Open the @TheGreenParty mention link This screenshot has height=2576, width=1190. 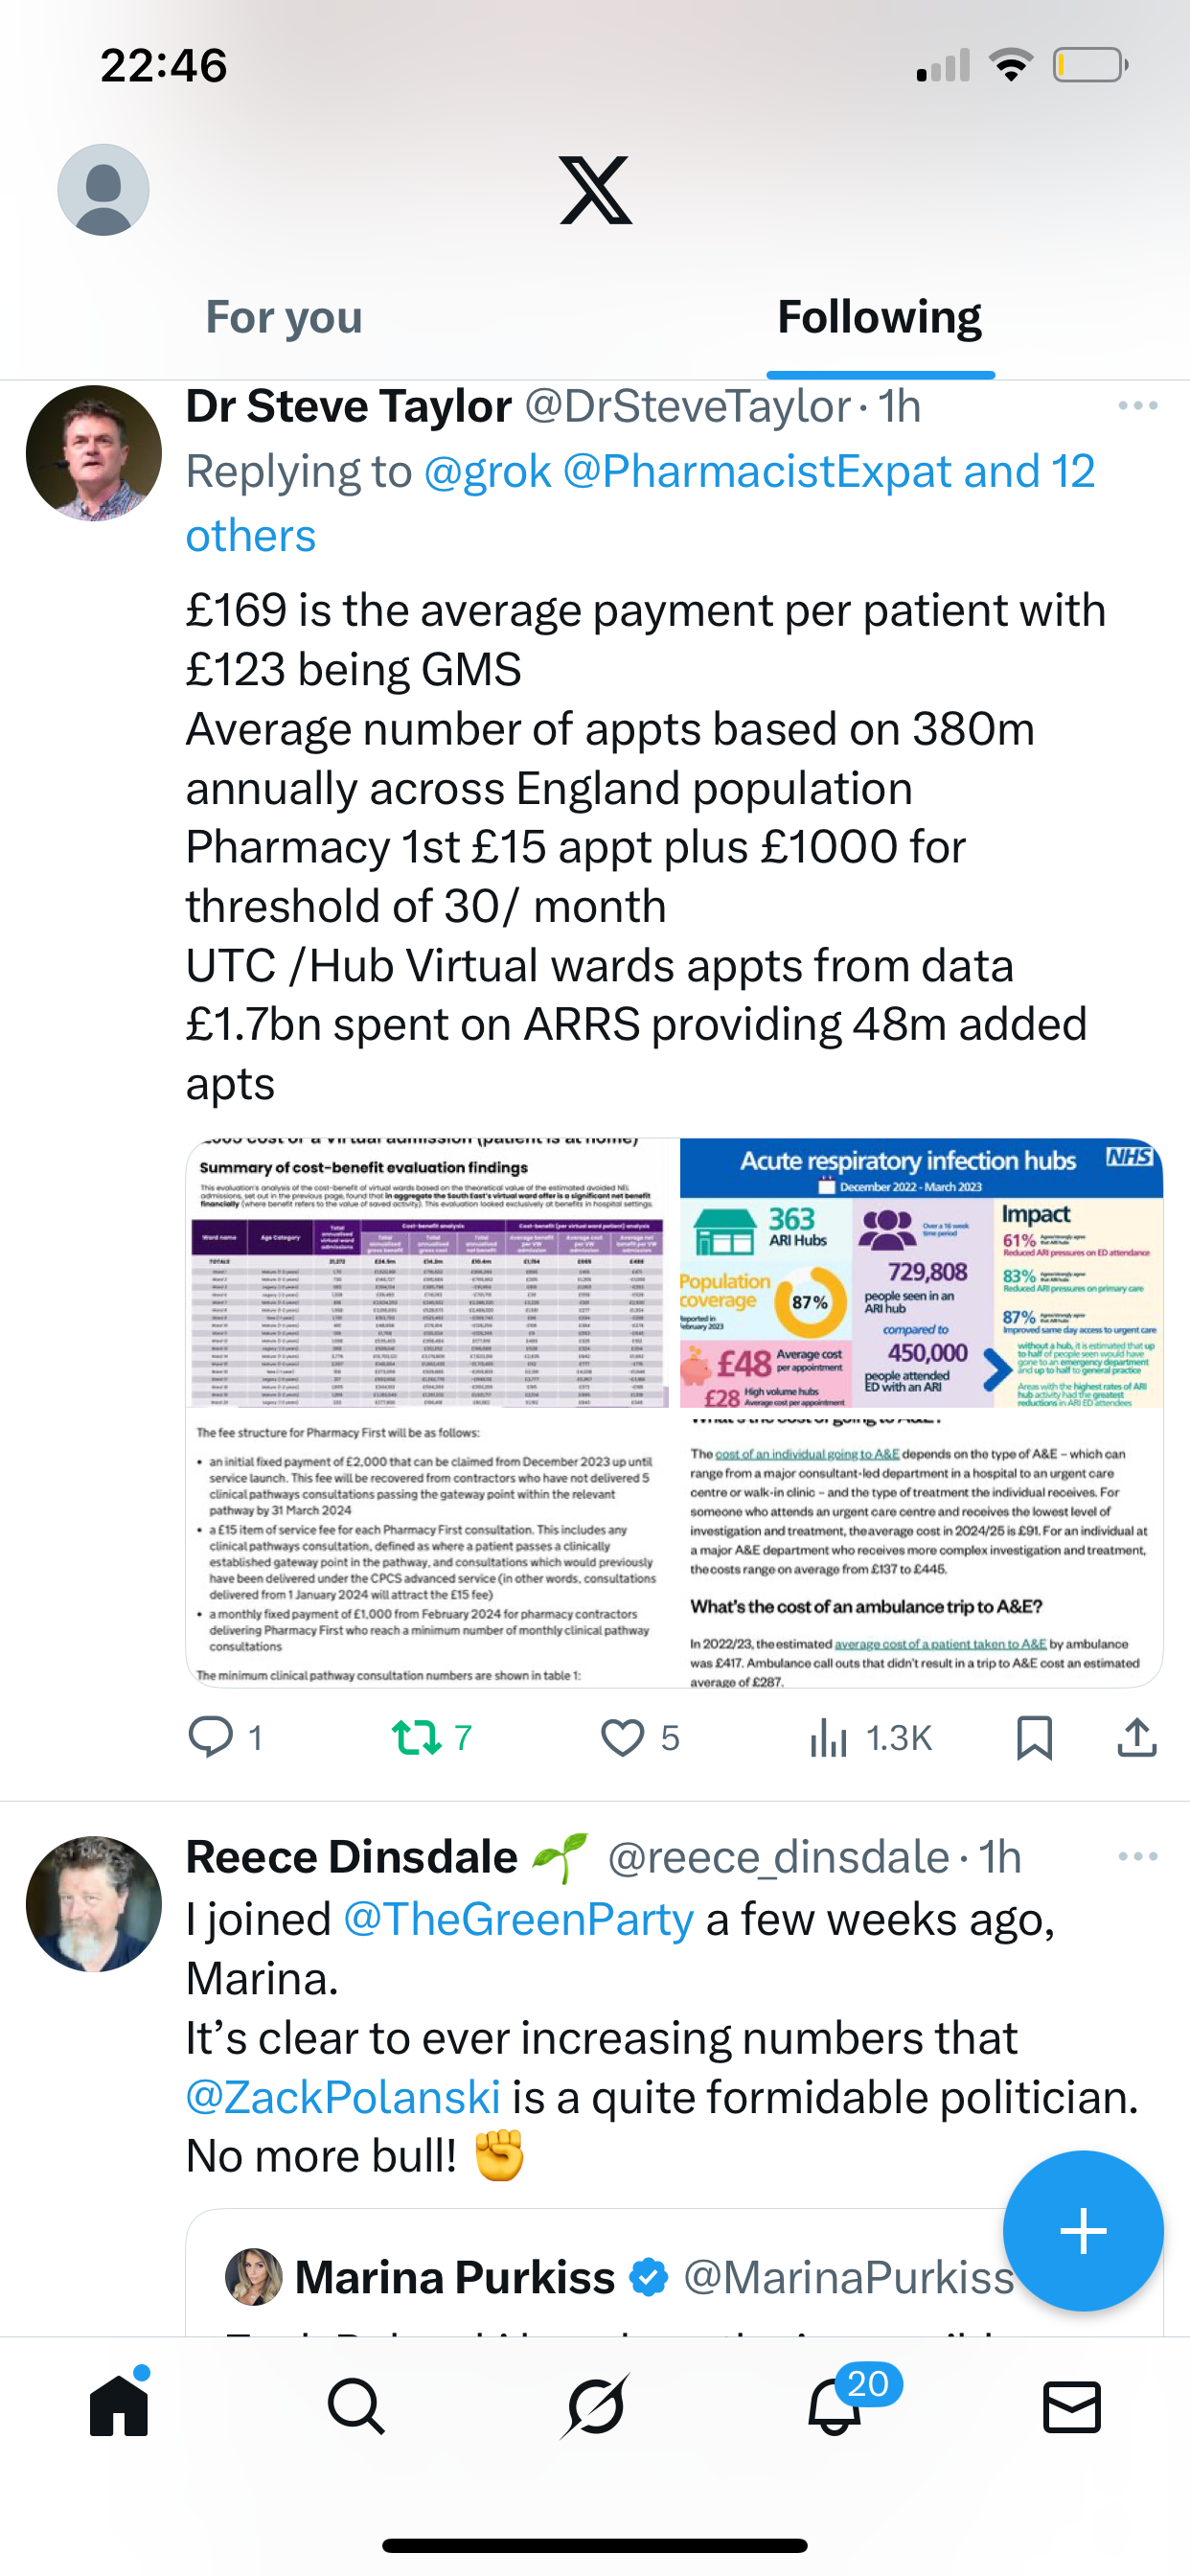click(518, 1919)
